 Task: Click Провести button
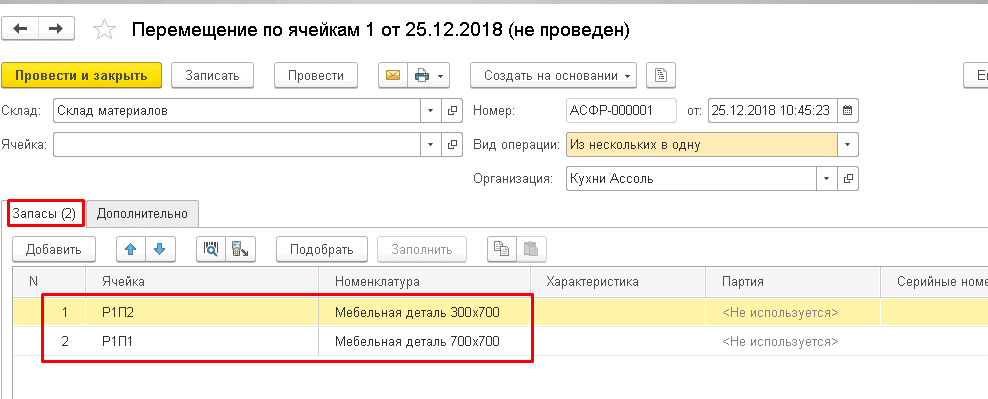(x=316, y=76)
